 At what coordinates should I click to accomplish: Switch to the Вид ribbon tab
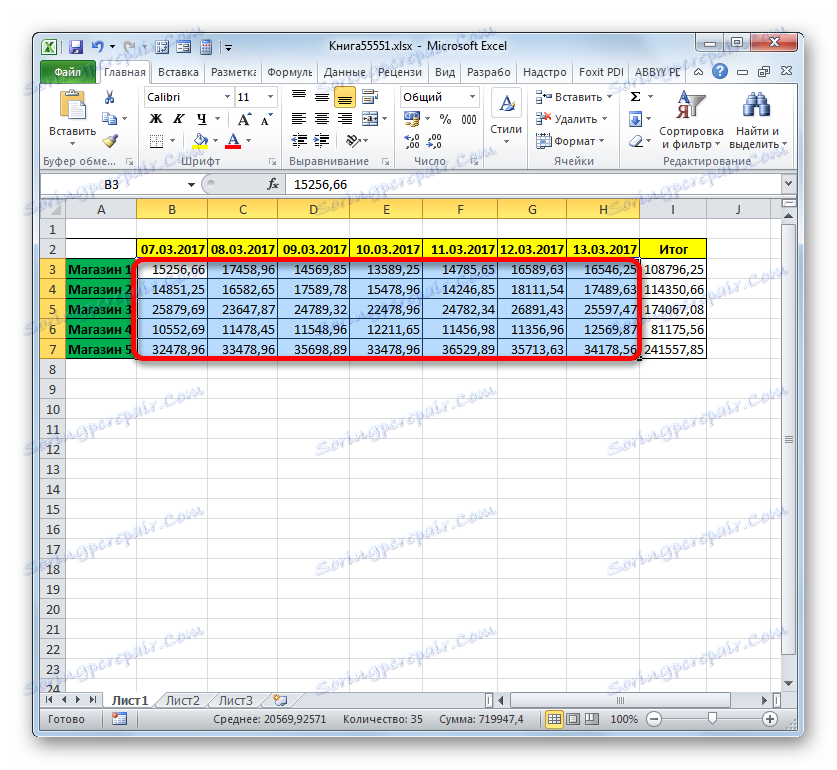tap(445, 72)
